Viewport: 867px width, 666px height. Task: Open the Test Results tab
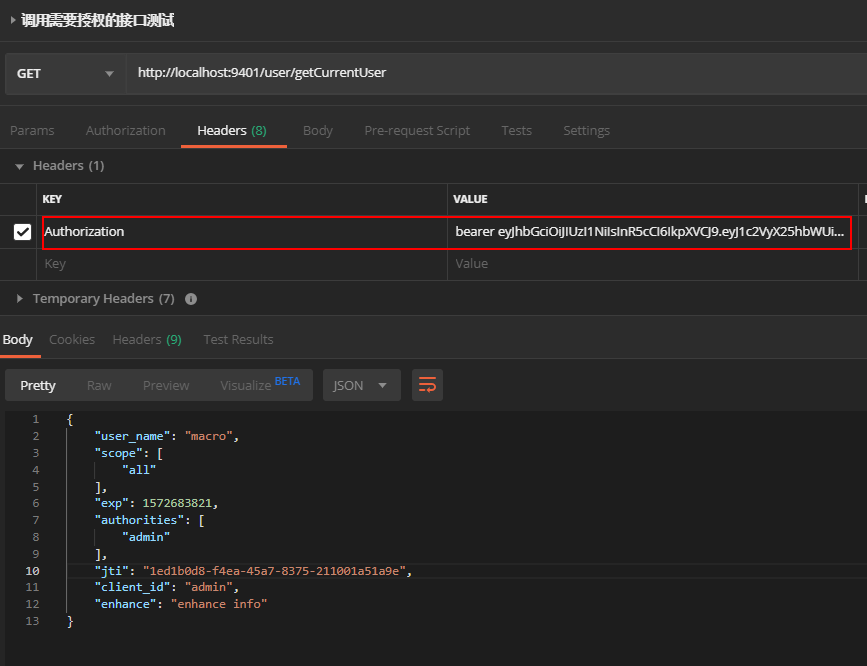click(238, 340)
